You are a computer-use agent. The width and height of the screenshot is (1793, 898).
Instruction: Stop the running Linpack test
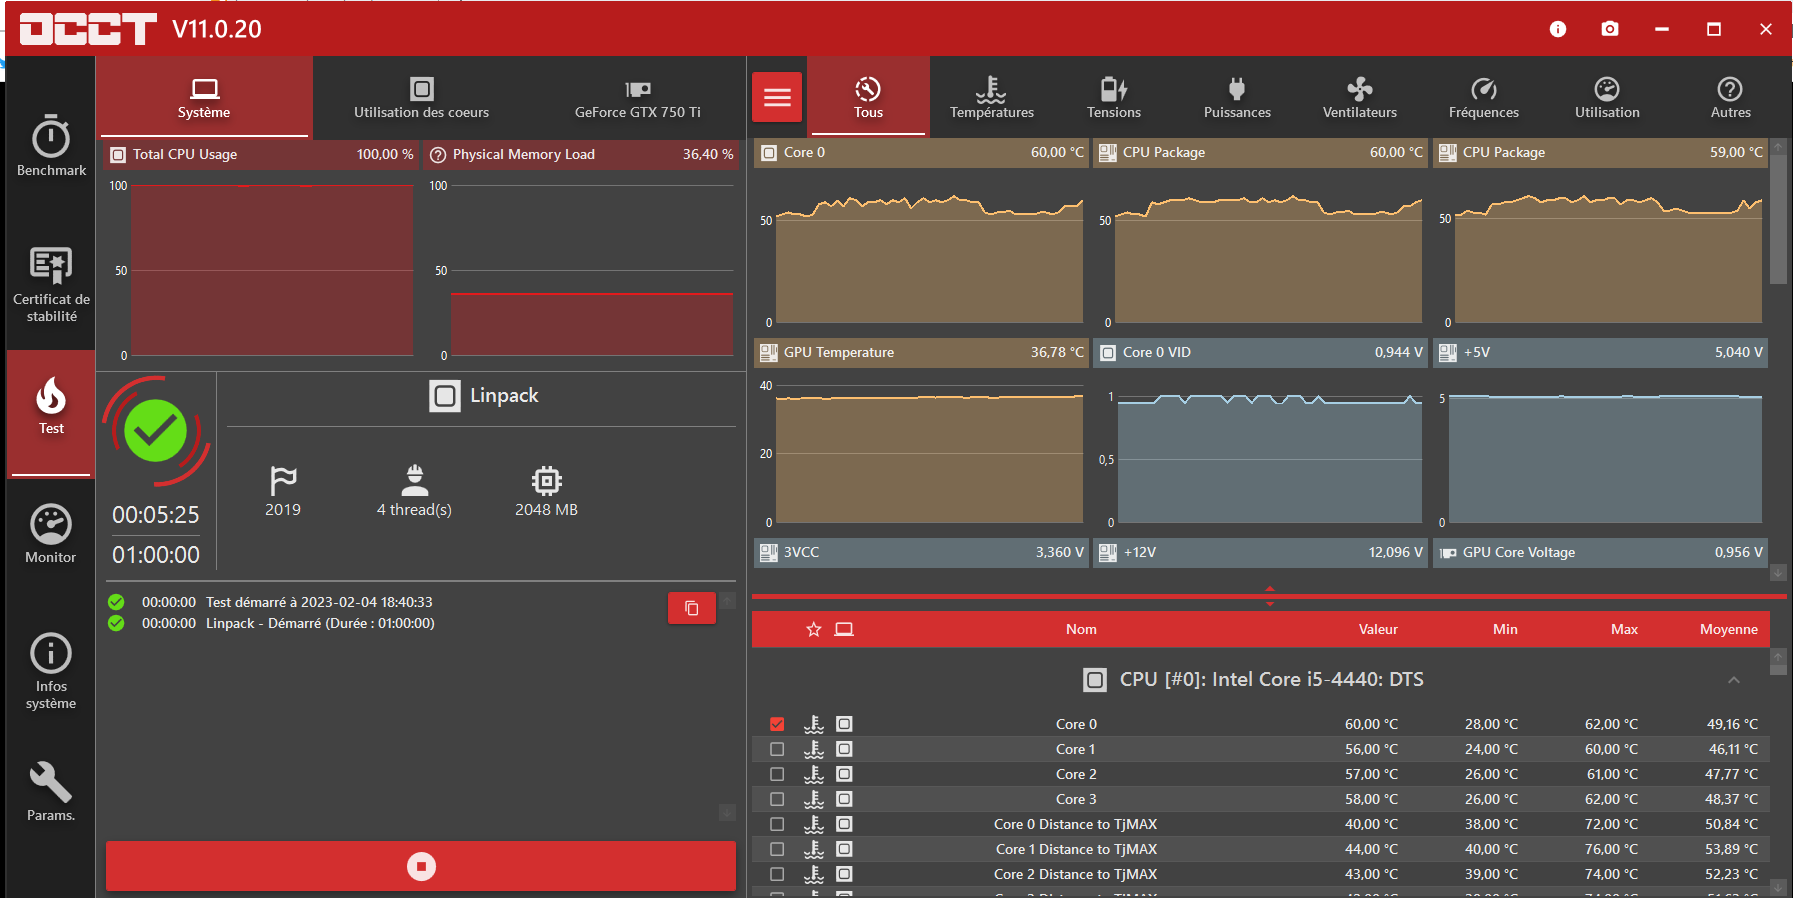(x=421, y=866)
